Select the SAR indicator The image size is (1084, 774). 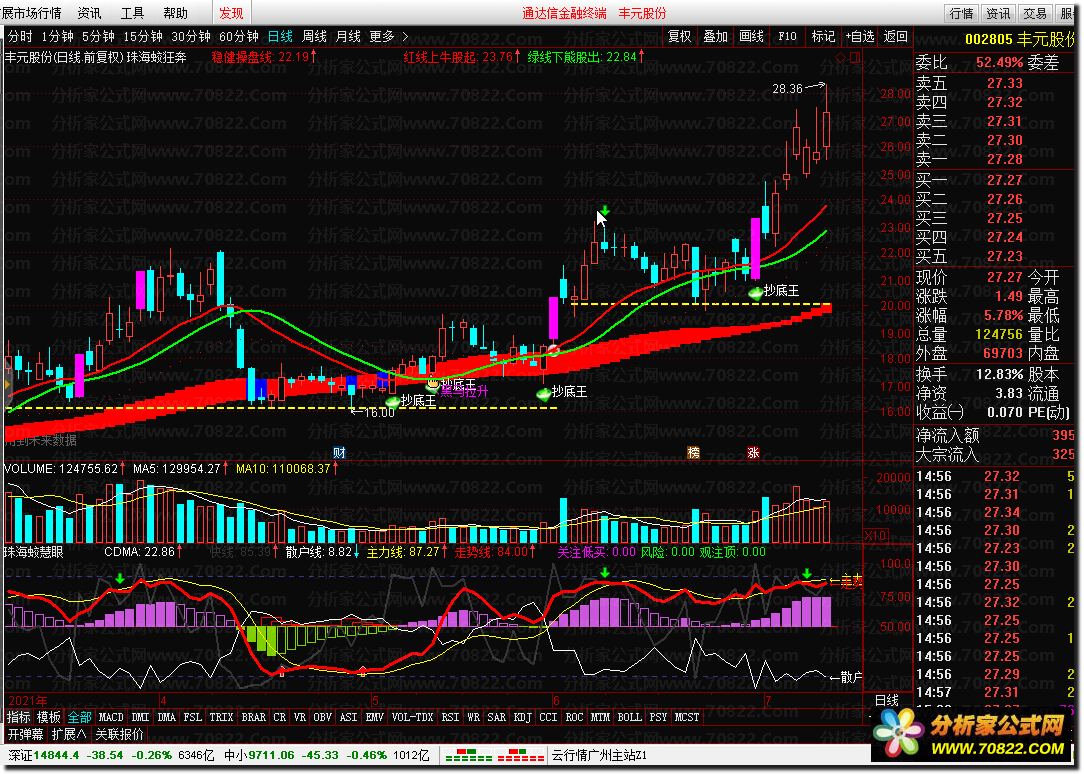[x=496, y=717]
